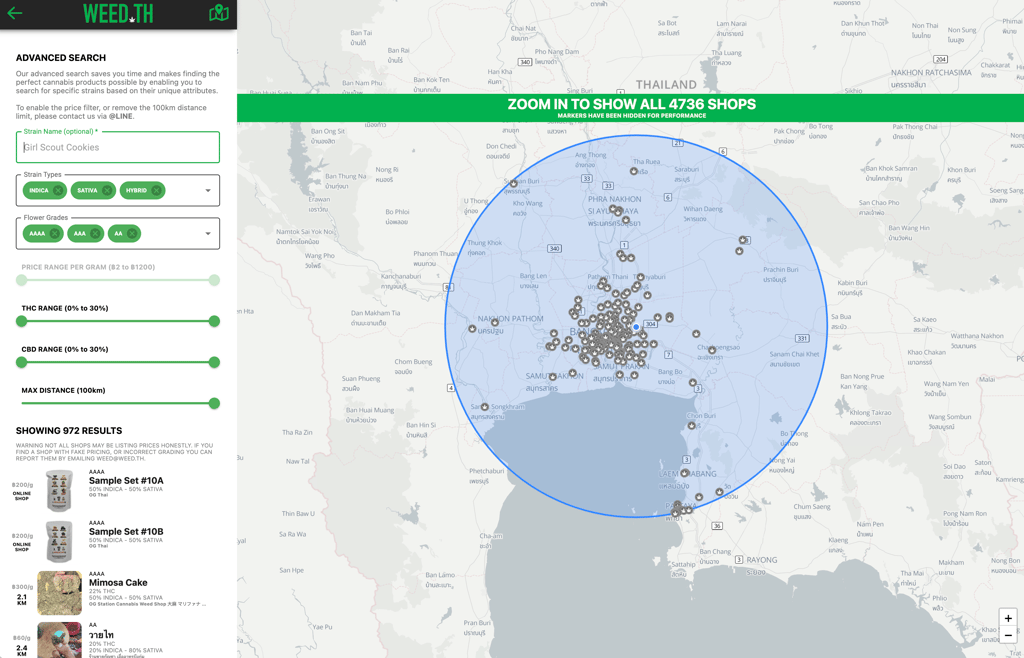Click the CBD range minimum handle
The width and height of the screenshot is (1024, 658).
pyautogui.click(x=22, y=362)
